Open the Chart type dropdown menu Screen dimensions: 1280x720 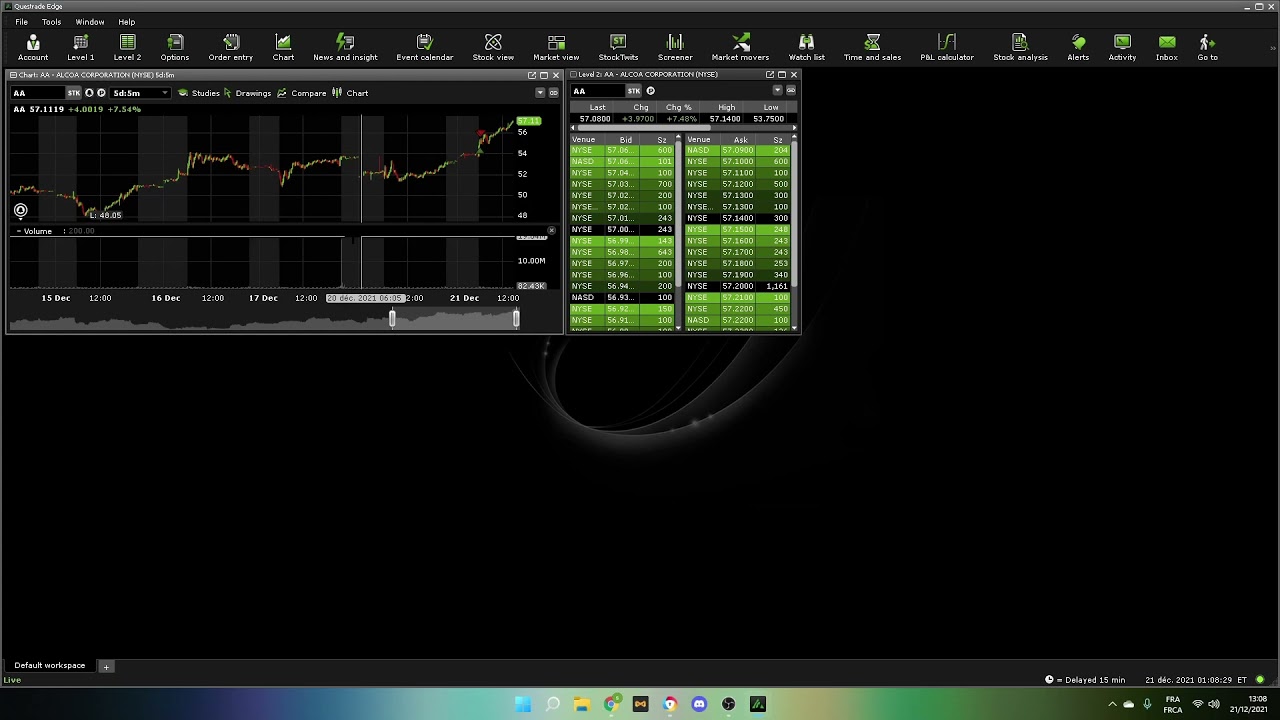[350, 93]
